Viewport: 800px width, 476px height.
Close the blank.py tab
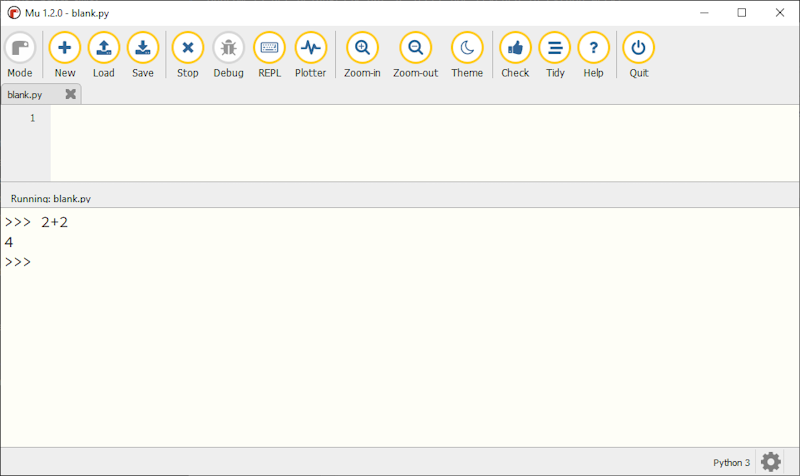pos(70,94)
